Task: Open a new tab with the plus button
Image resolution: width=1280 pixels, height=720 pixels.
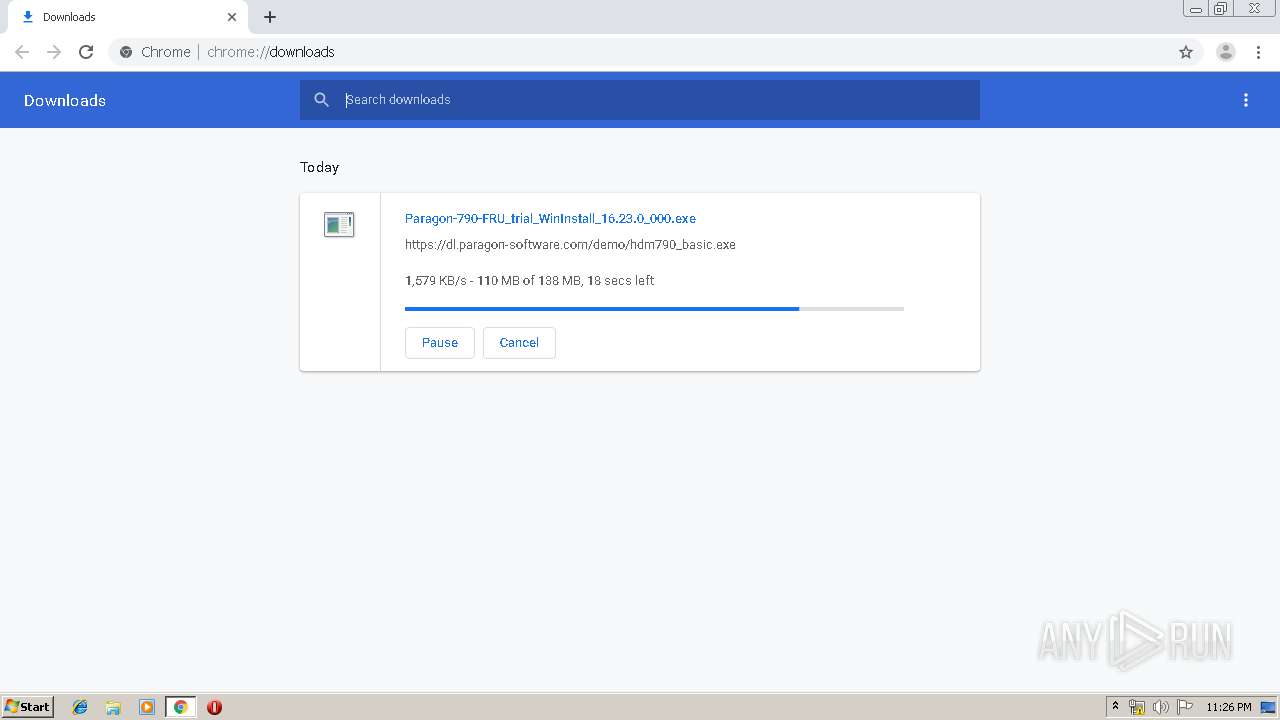Action: [270, 17]
